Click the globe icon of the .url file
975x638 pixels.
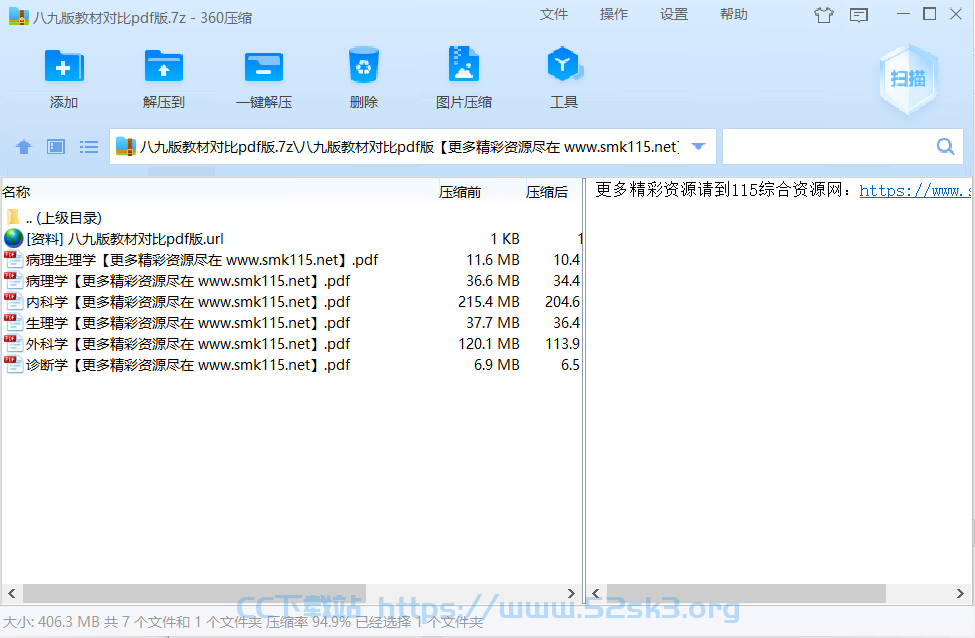click(13, 238)
